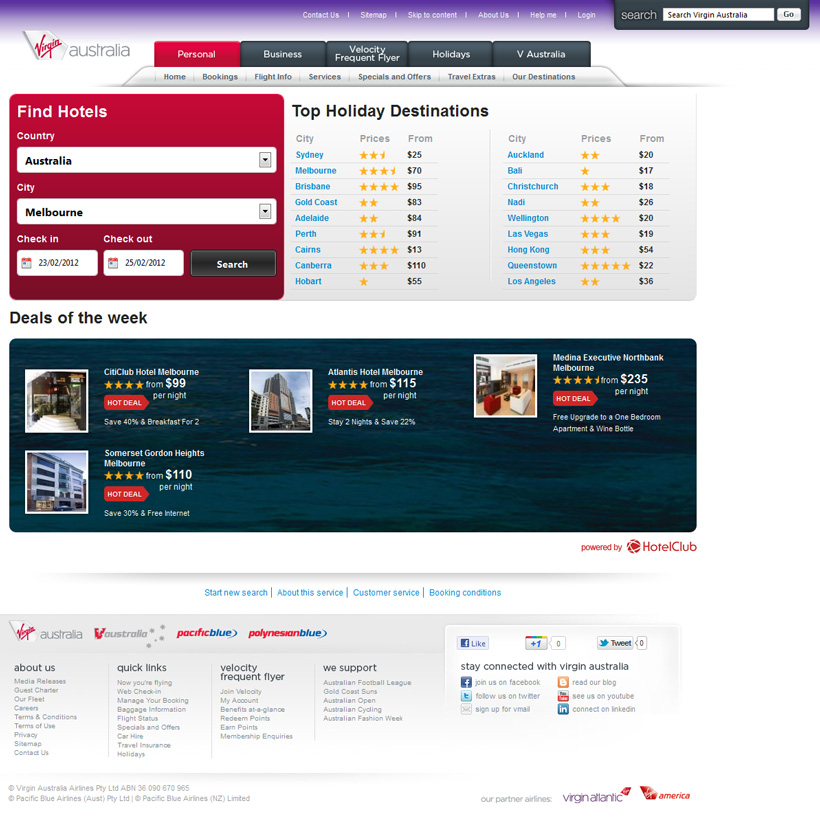Click the vmail envelope icon
The image size is (820, 822).
pos(466,709)
